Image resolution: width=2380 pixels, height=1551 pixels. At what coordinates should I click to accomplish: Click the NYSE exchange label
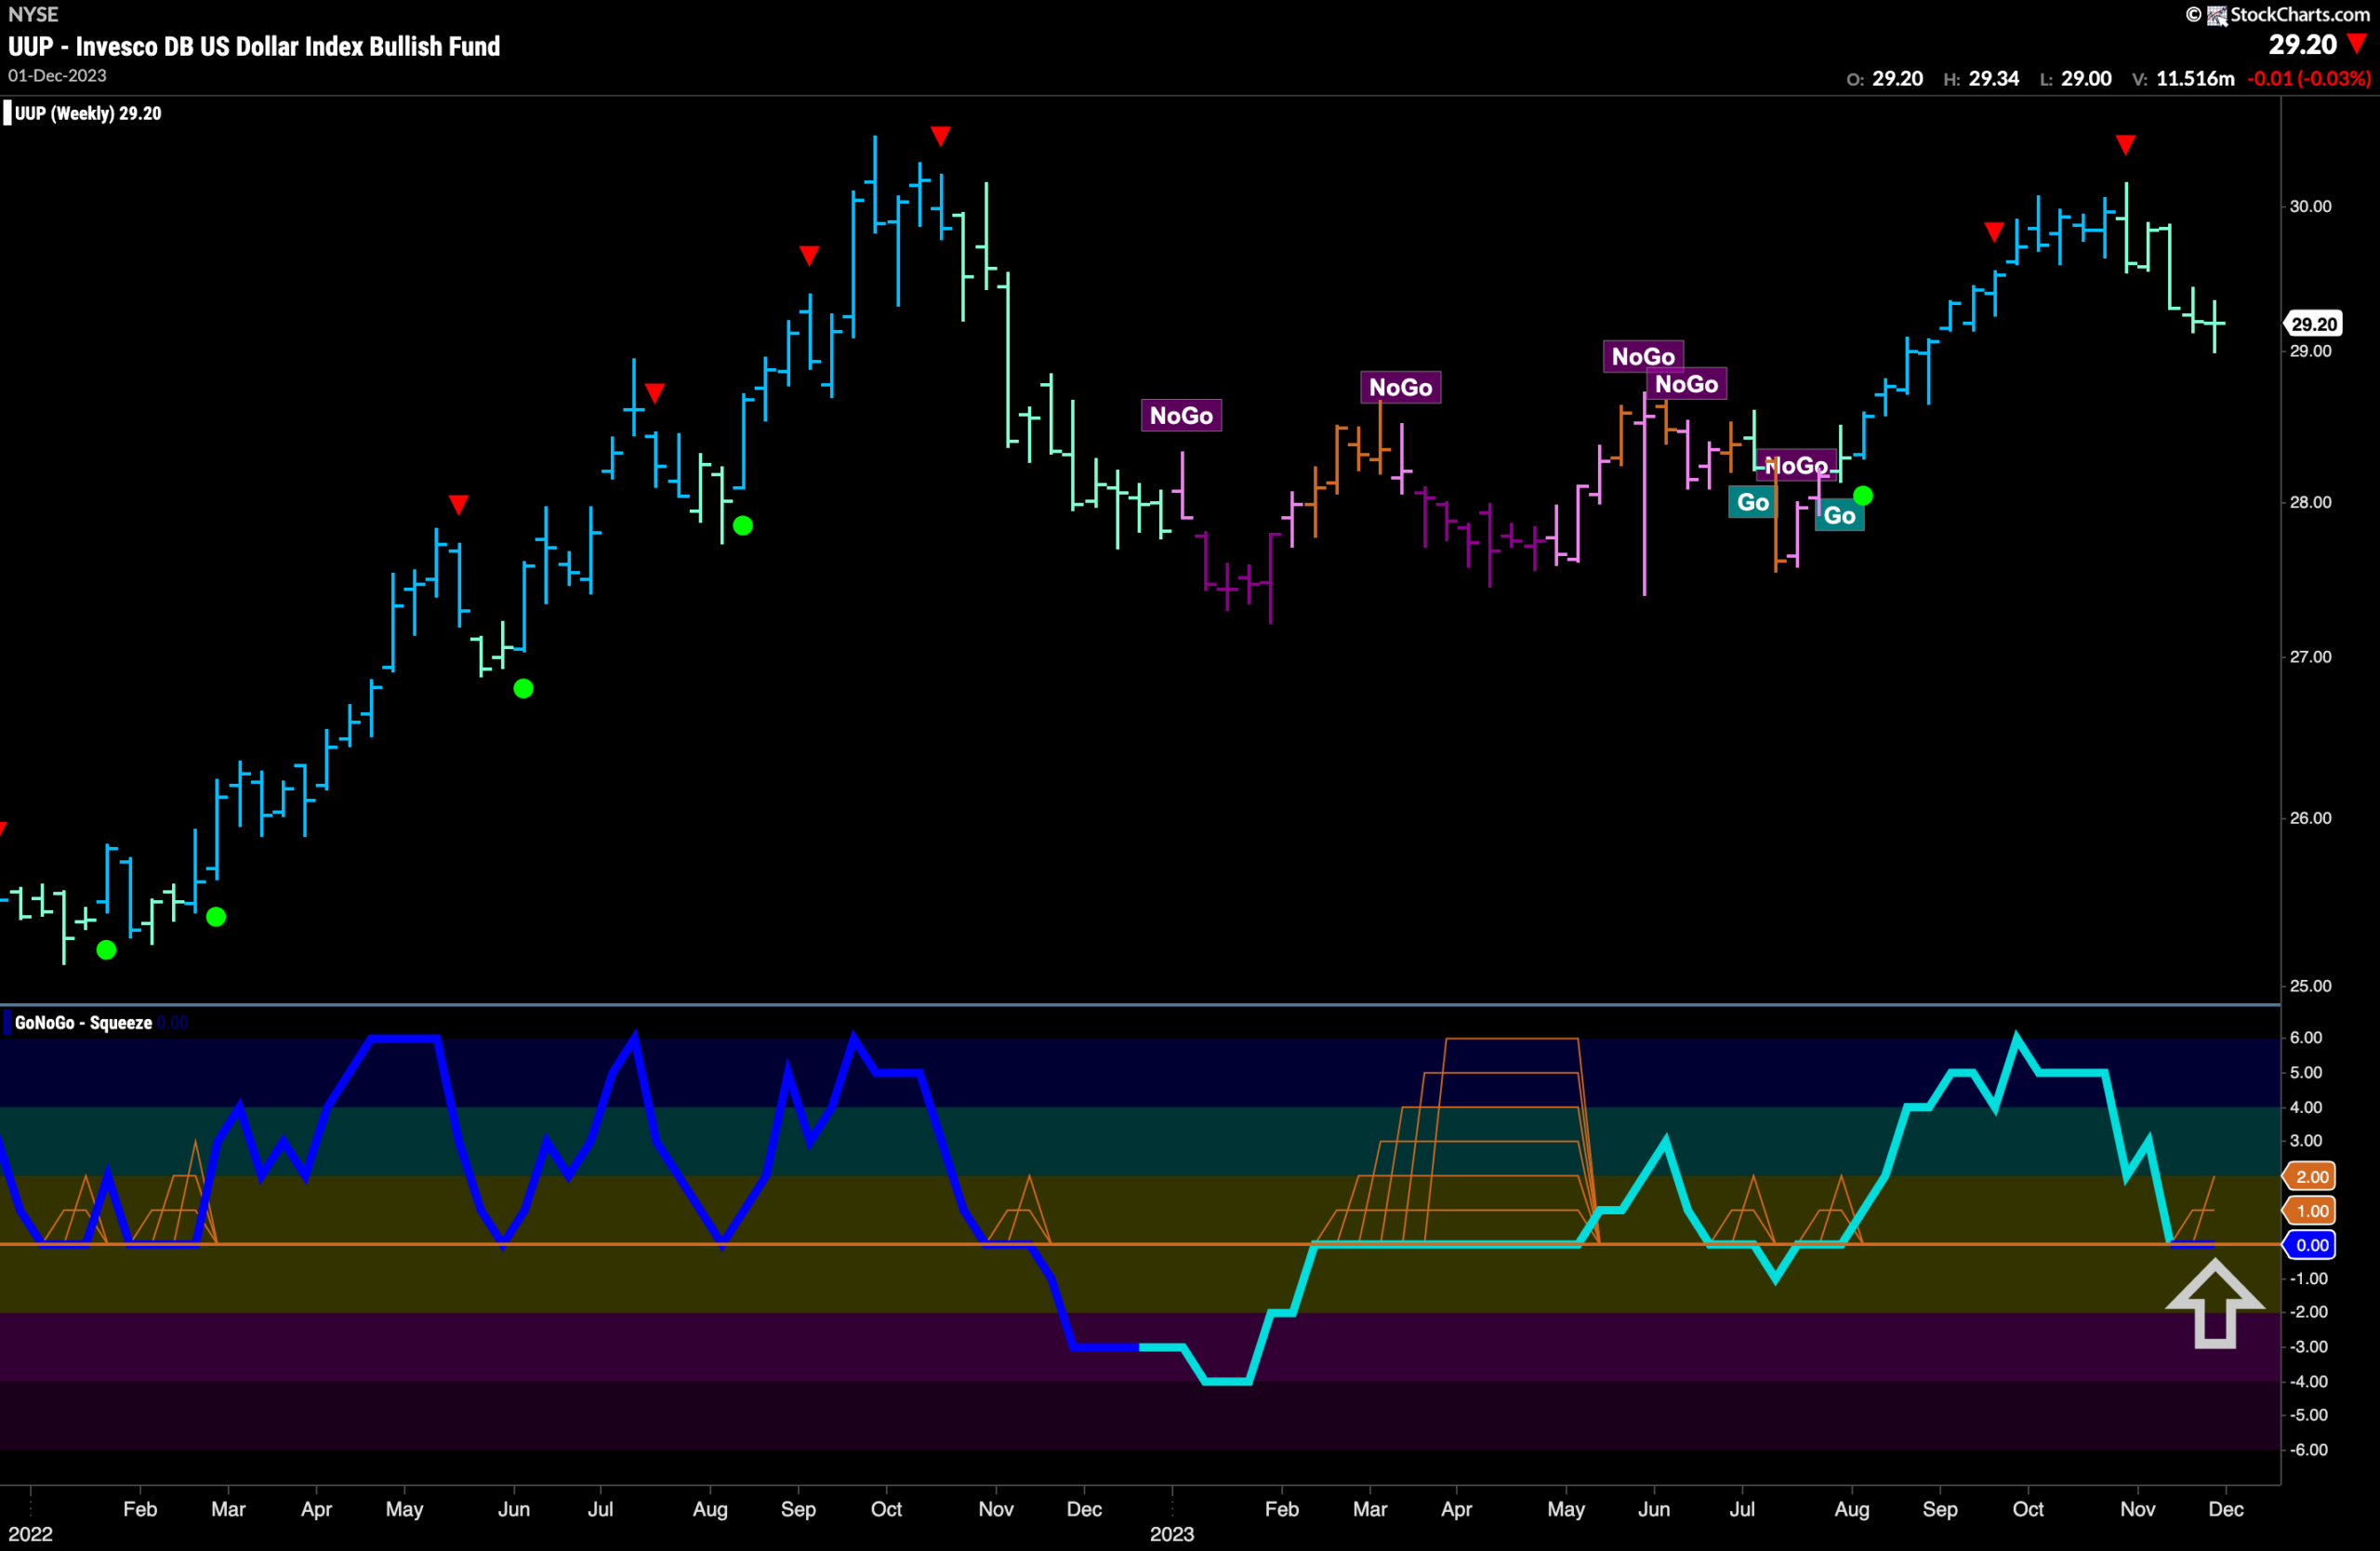click(x=33, y=14)
